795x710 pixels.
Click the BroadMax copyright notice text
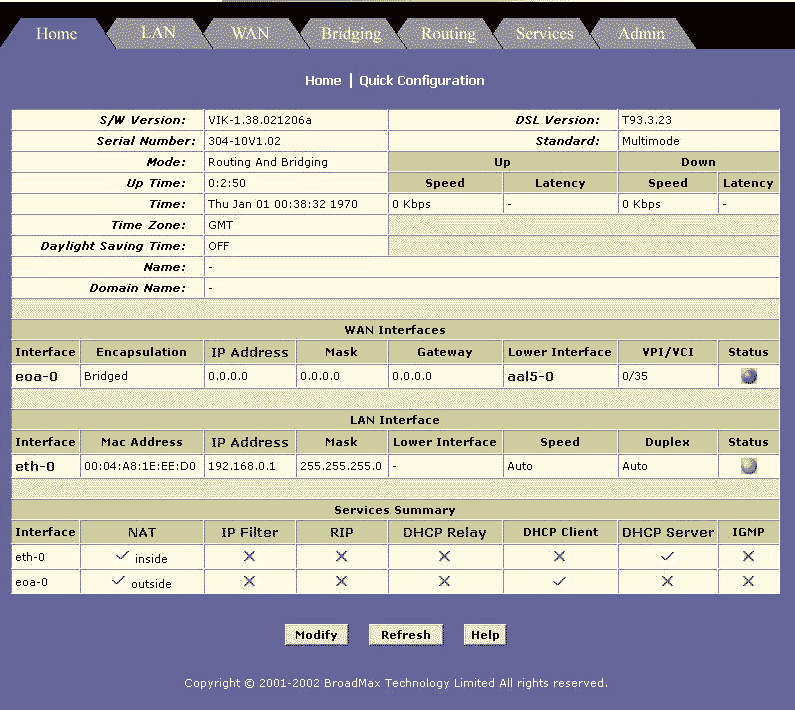point(395,683)
